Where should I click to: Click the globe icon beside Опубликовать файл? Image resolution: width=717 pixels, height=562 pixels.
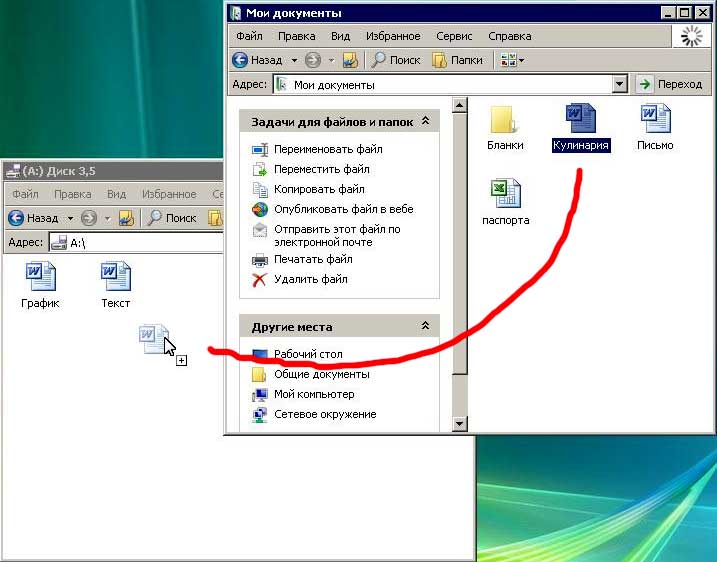click(260, 209)
